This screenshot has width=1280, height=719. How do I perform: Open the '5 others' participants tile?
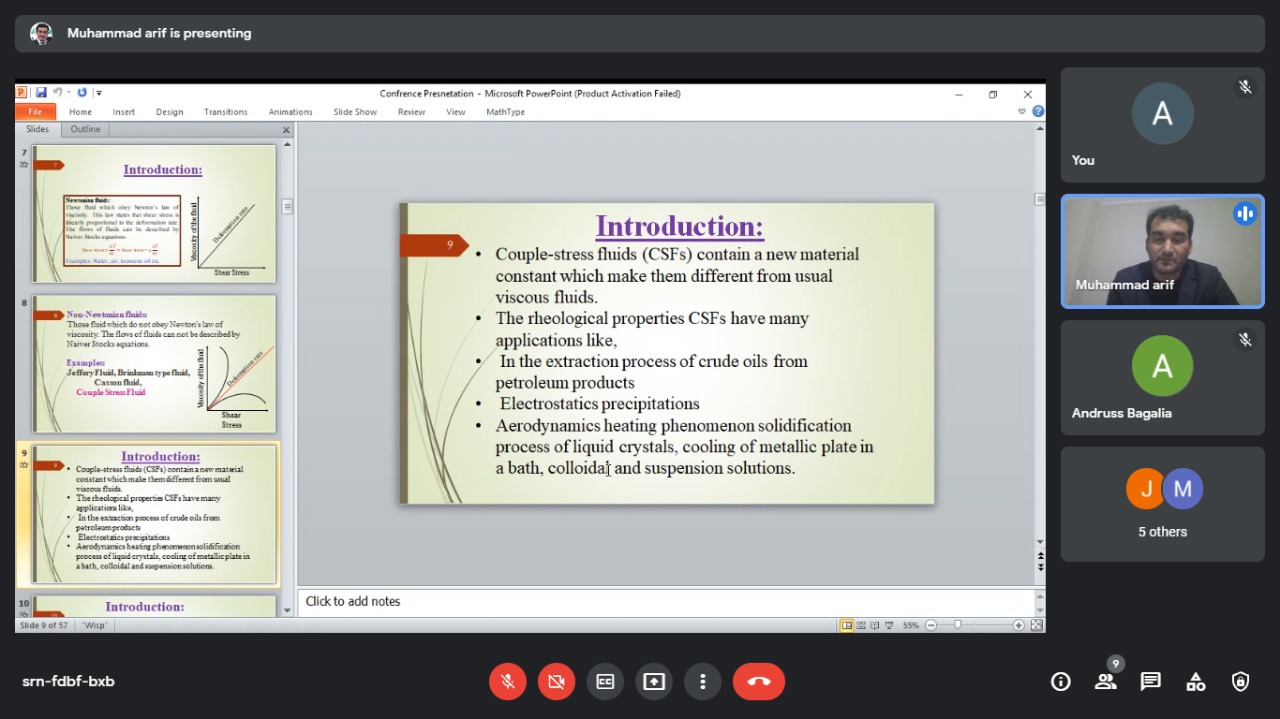(1162, 504)
